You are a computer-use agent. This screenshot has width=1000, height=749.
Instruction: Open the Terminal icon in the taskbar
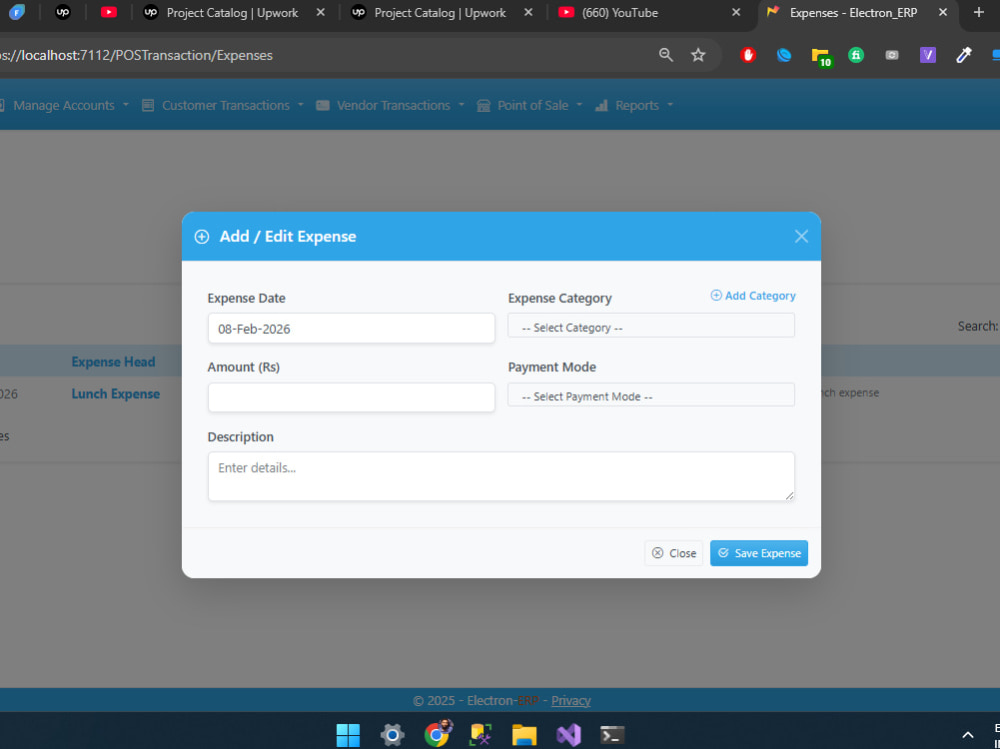[612, 735]
